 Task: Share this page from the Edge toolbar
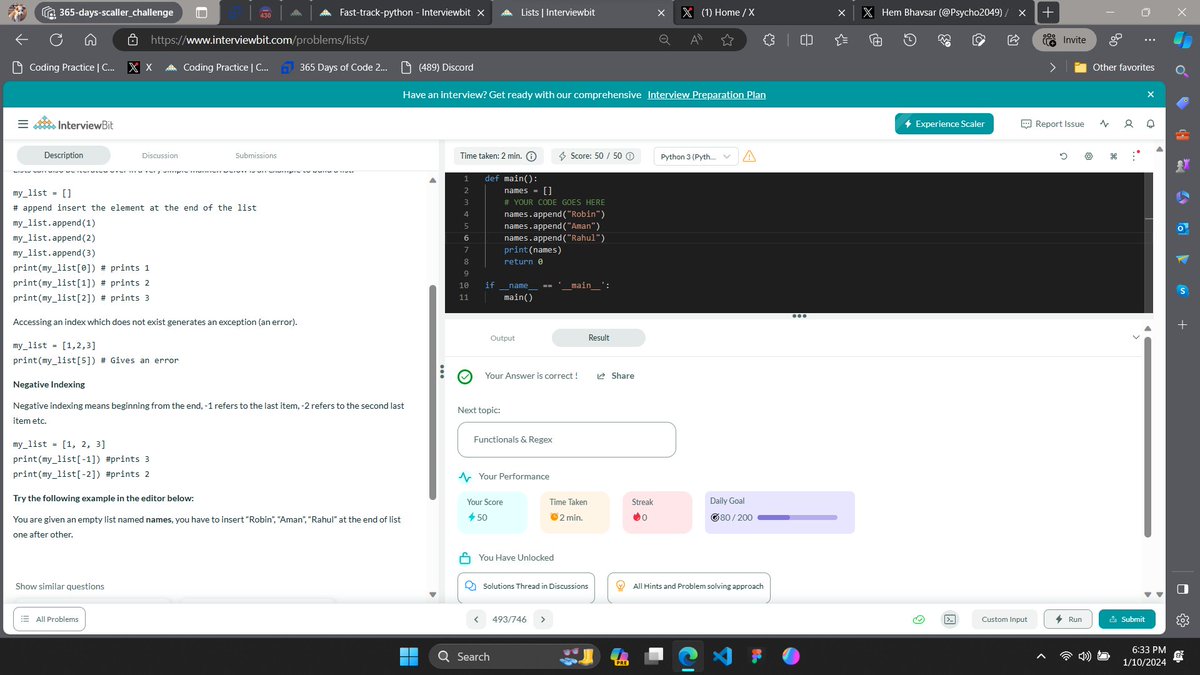click(x=1012, y=40)
